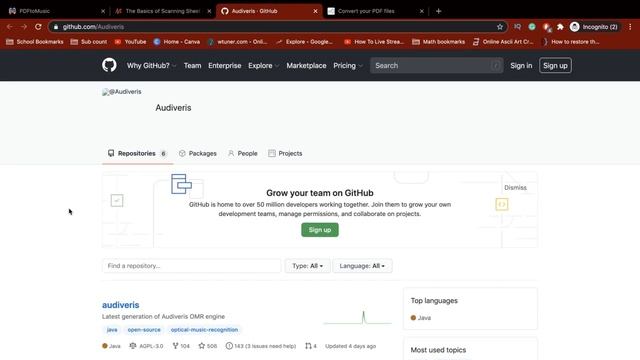The height and width of the screenshot is (360, 640).
Task: Click the green circle extension icon
Action: pyautogui.click(x=532, y=27)
